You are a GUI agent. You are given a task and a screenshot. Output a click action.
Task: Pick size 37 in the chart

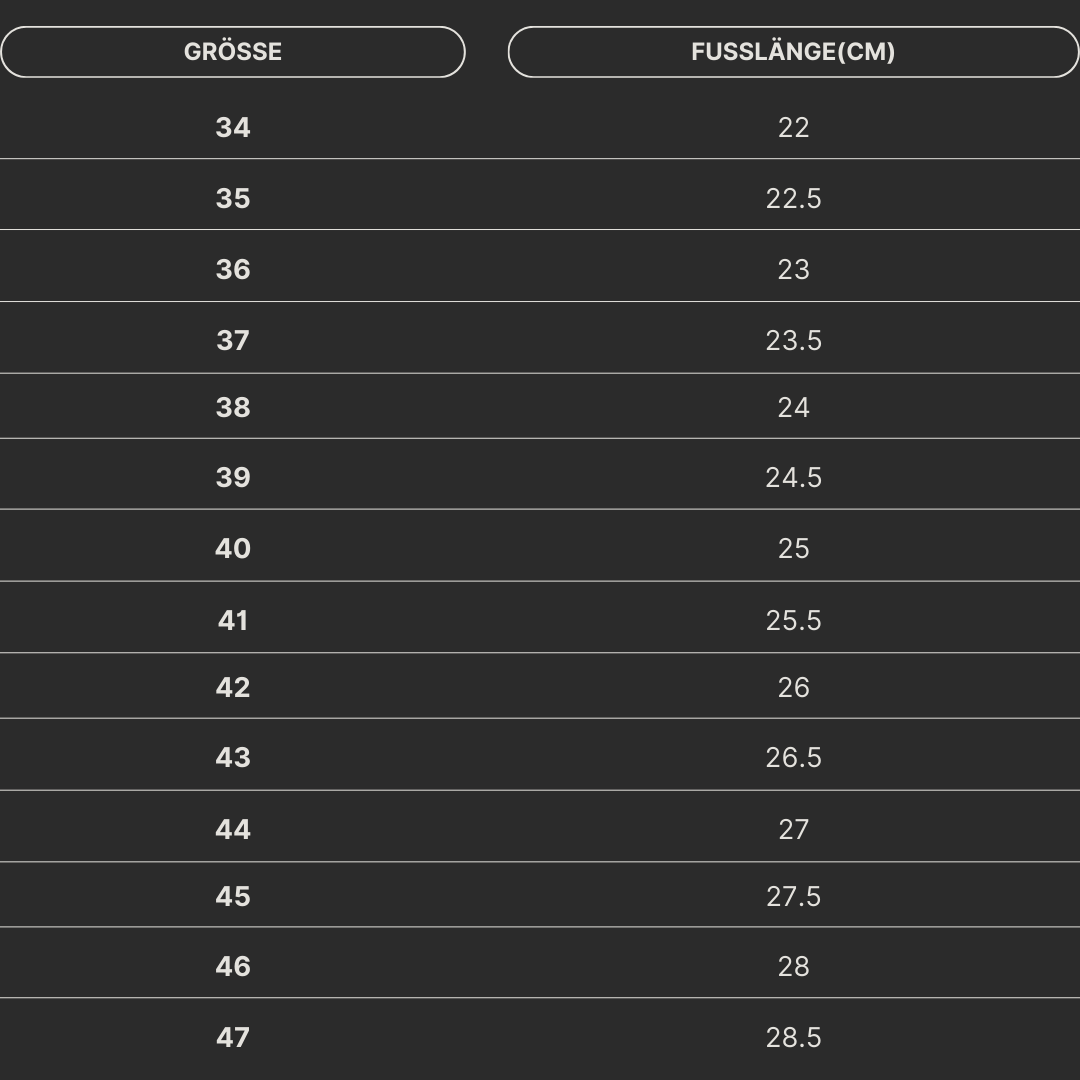(x=233, y=341)
